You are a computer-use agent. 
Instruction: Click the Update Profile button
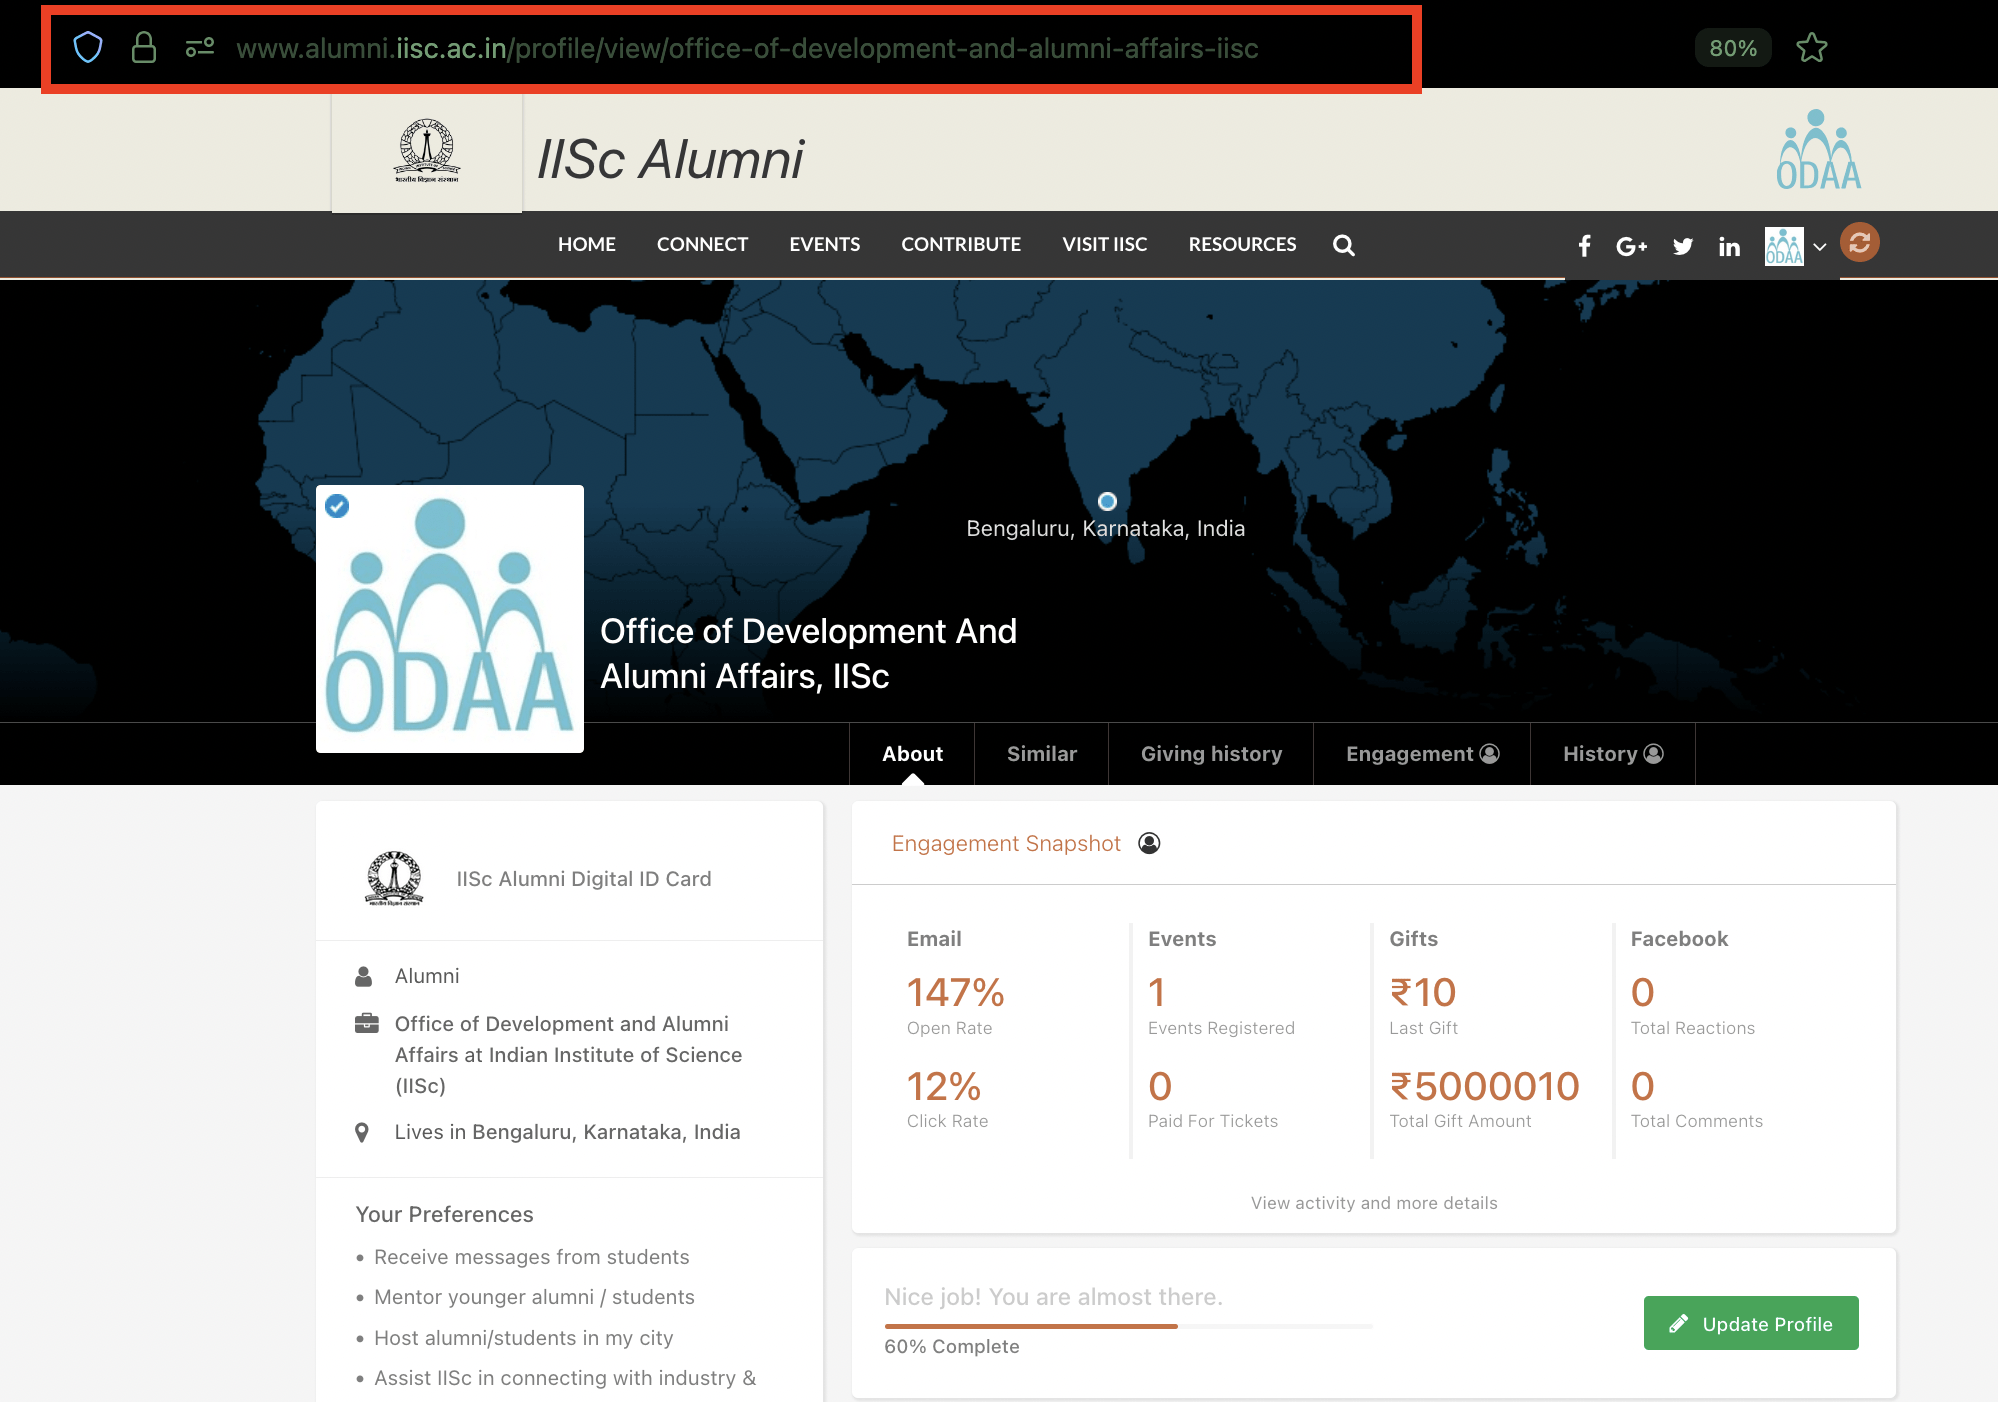(1750, 1323)
